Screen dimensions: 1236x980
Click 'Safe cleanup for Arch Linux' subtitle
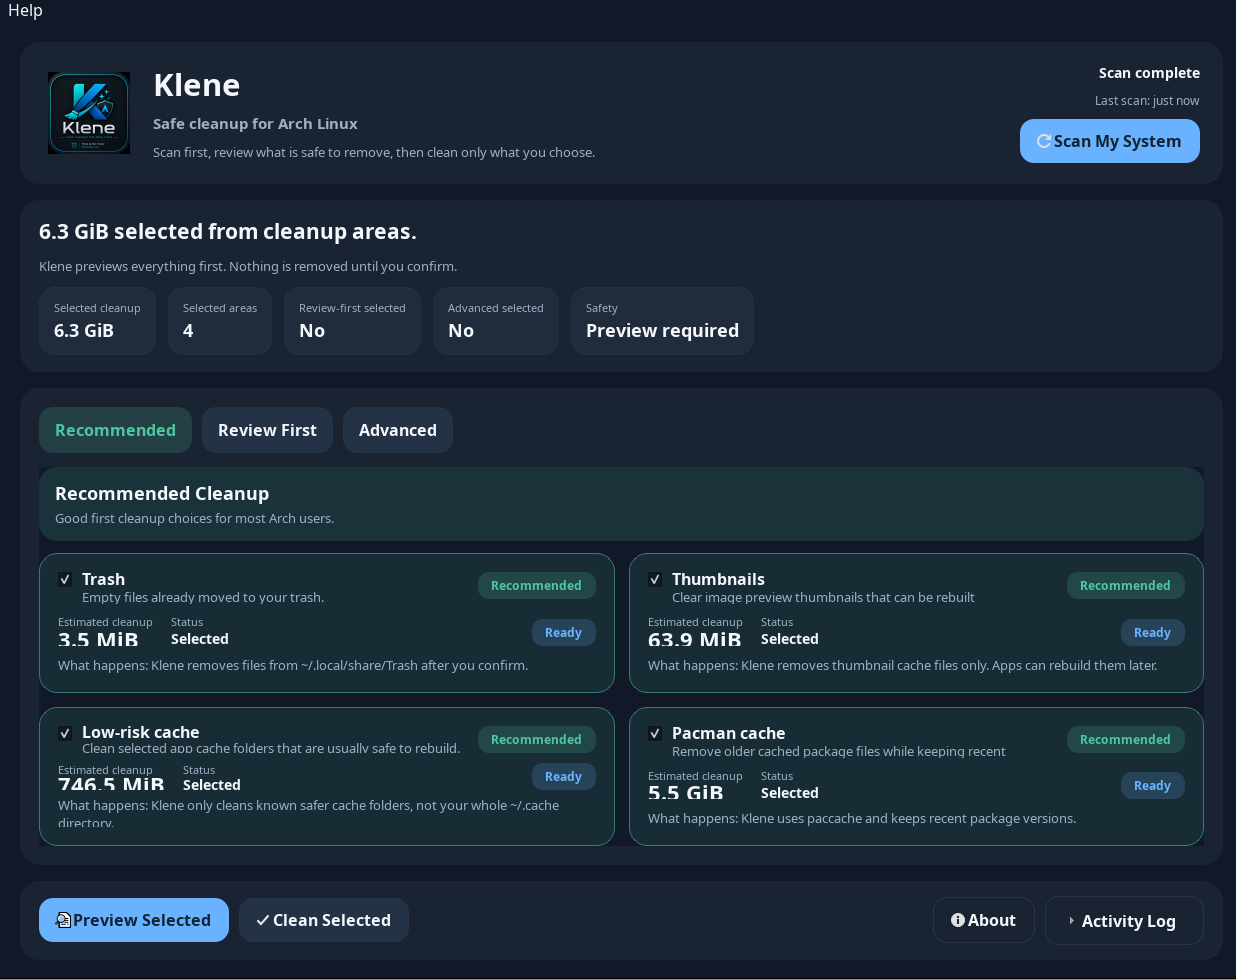click(x=255, y=124)
